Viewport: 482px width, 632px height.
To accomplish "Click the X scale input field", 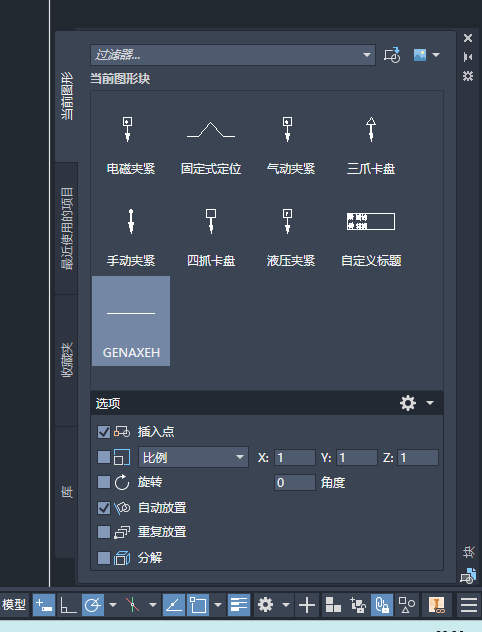I will (295, 457).
